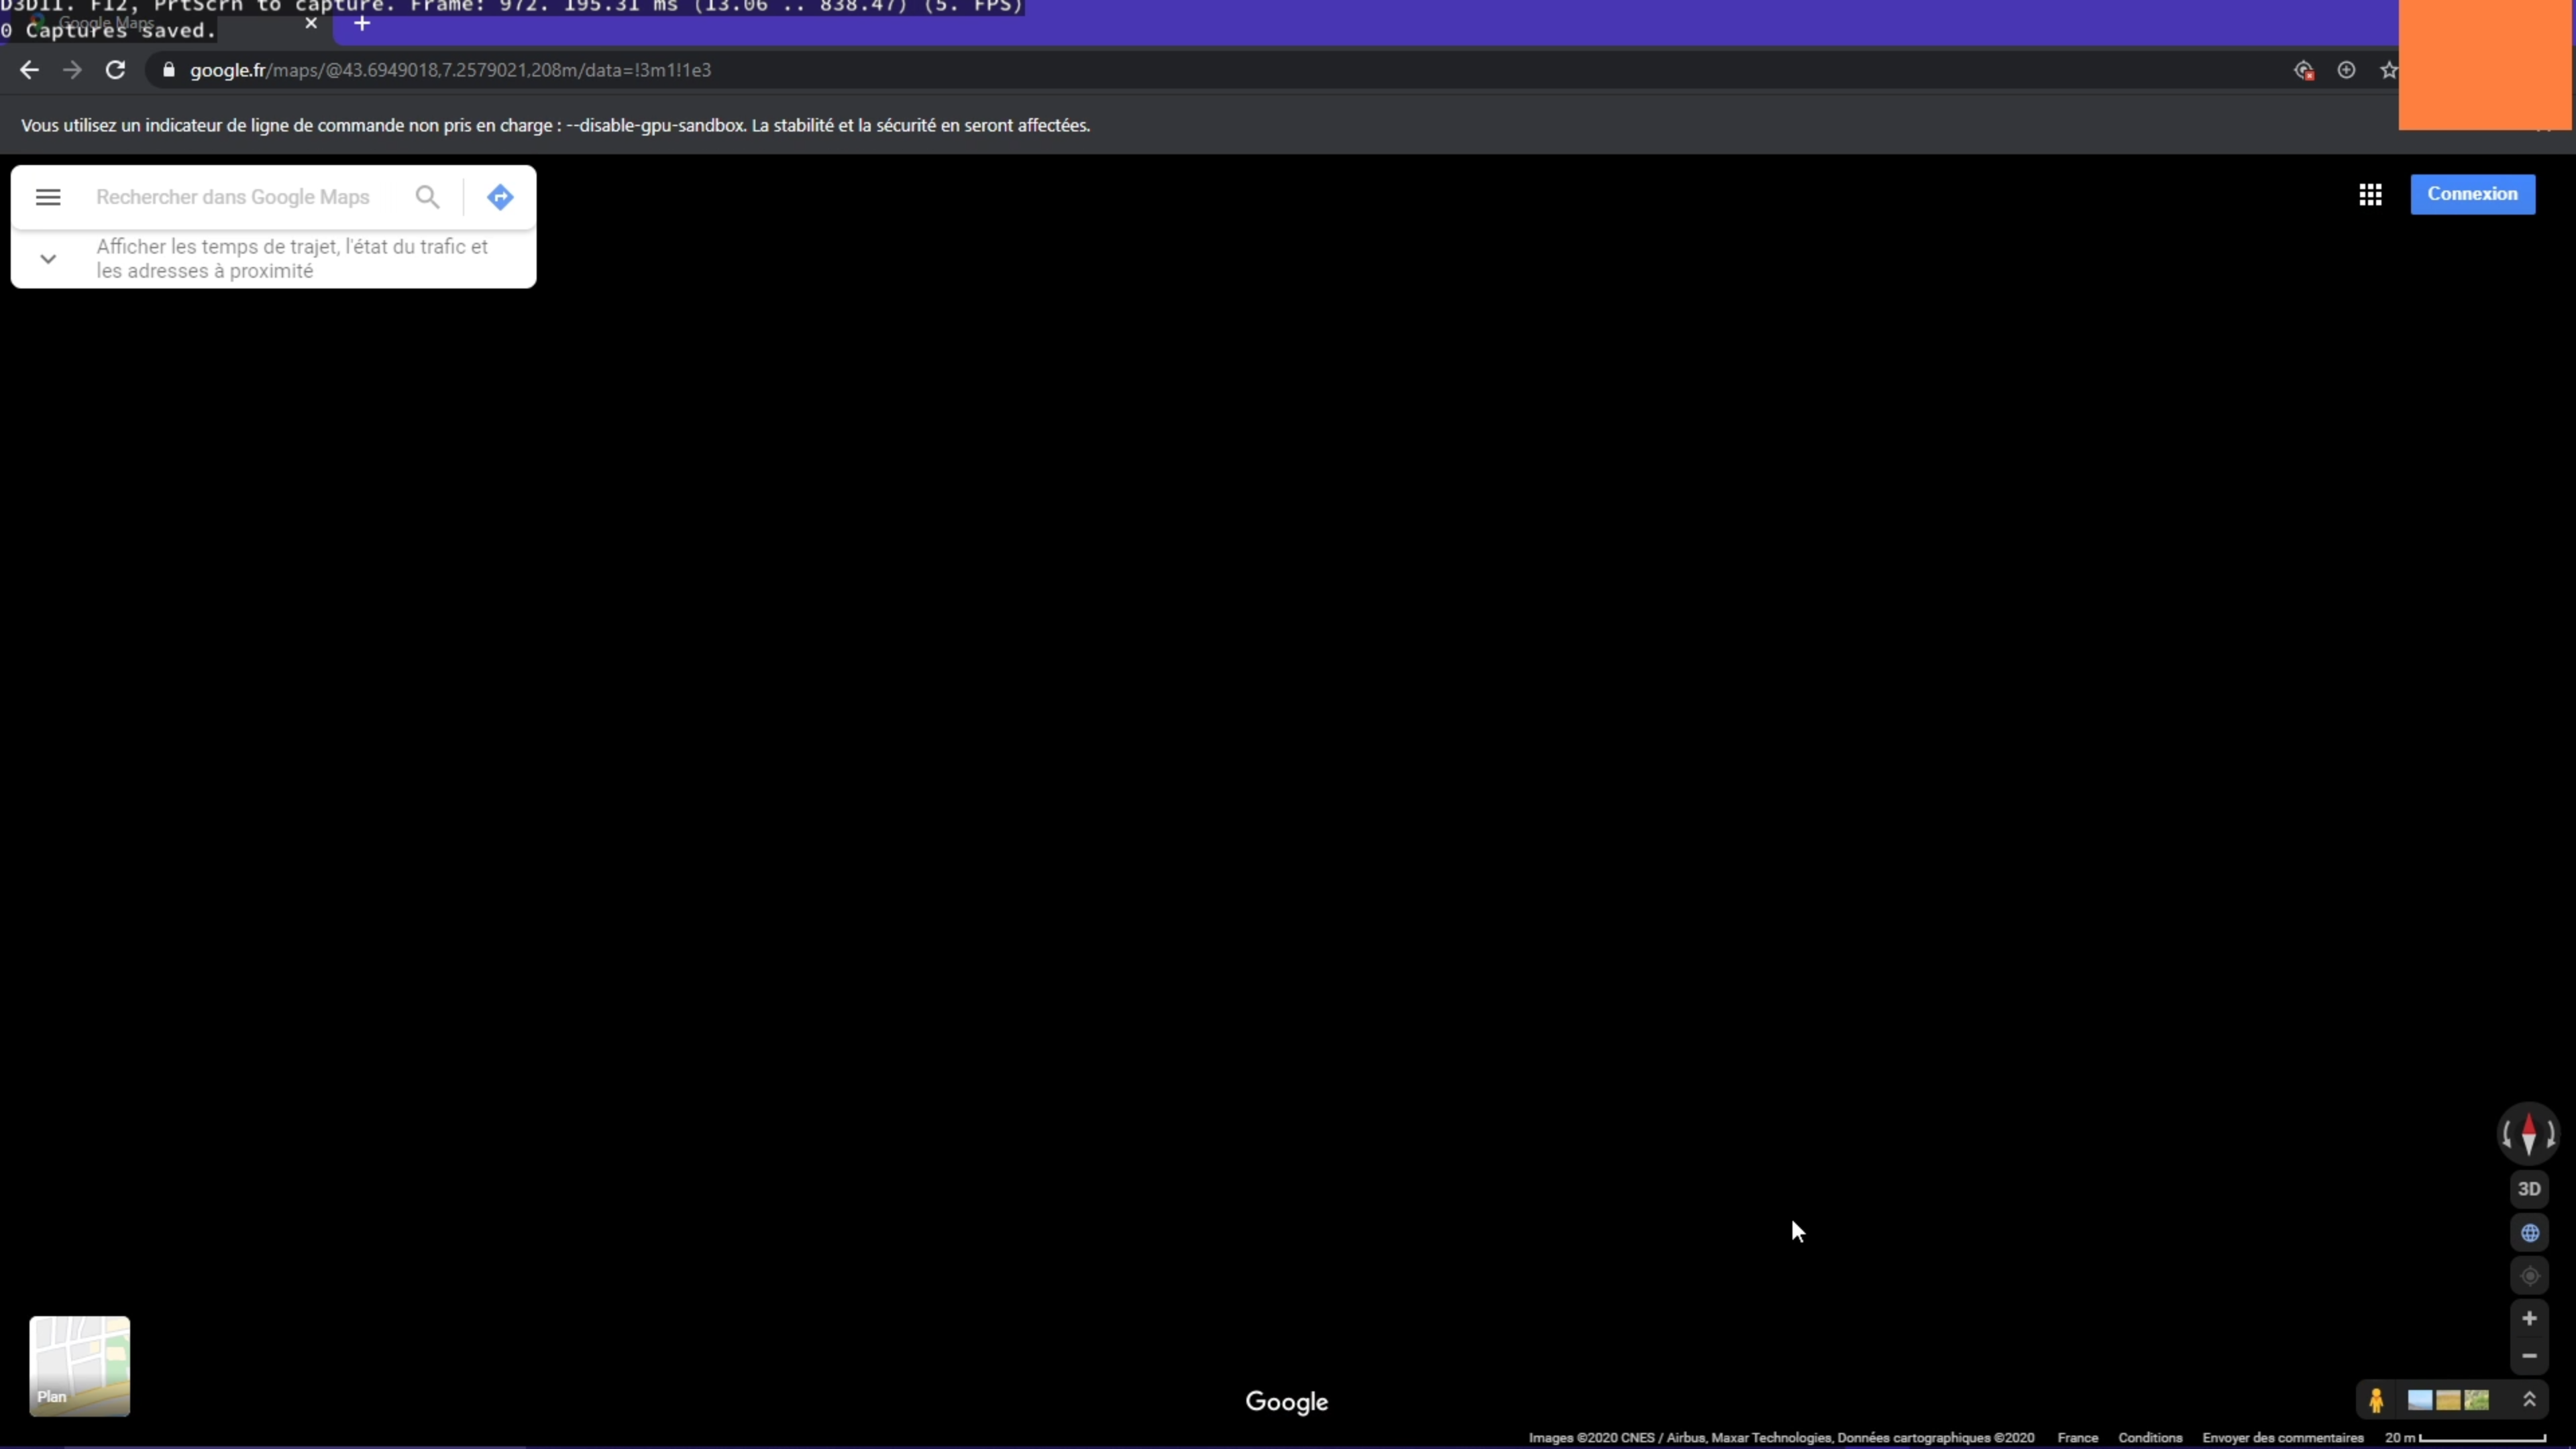The height and width of the screenshot is (1449, 2576).
Task: Open a new browser tab
Action: [362, 23]
